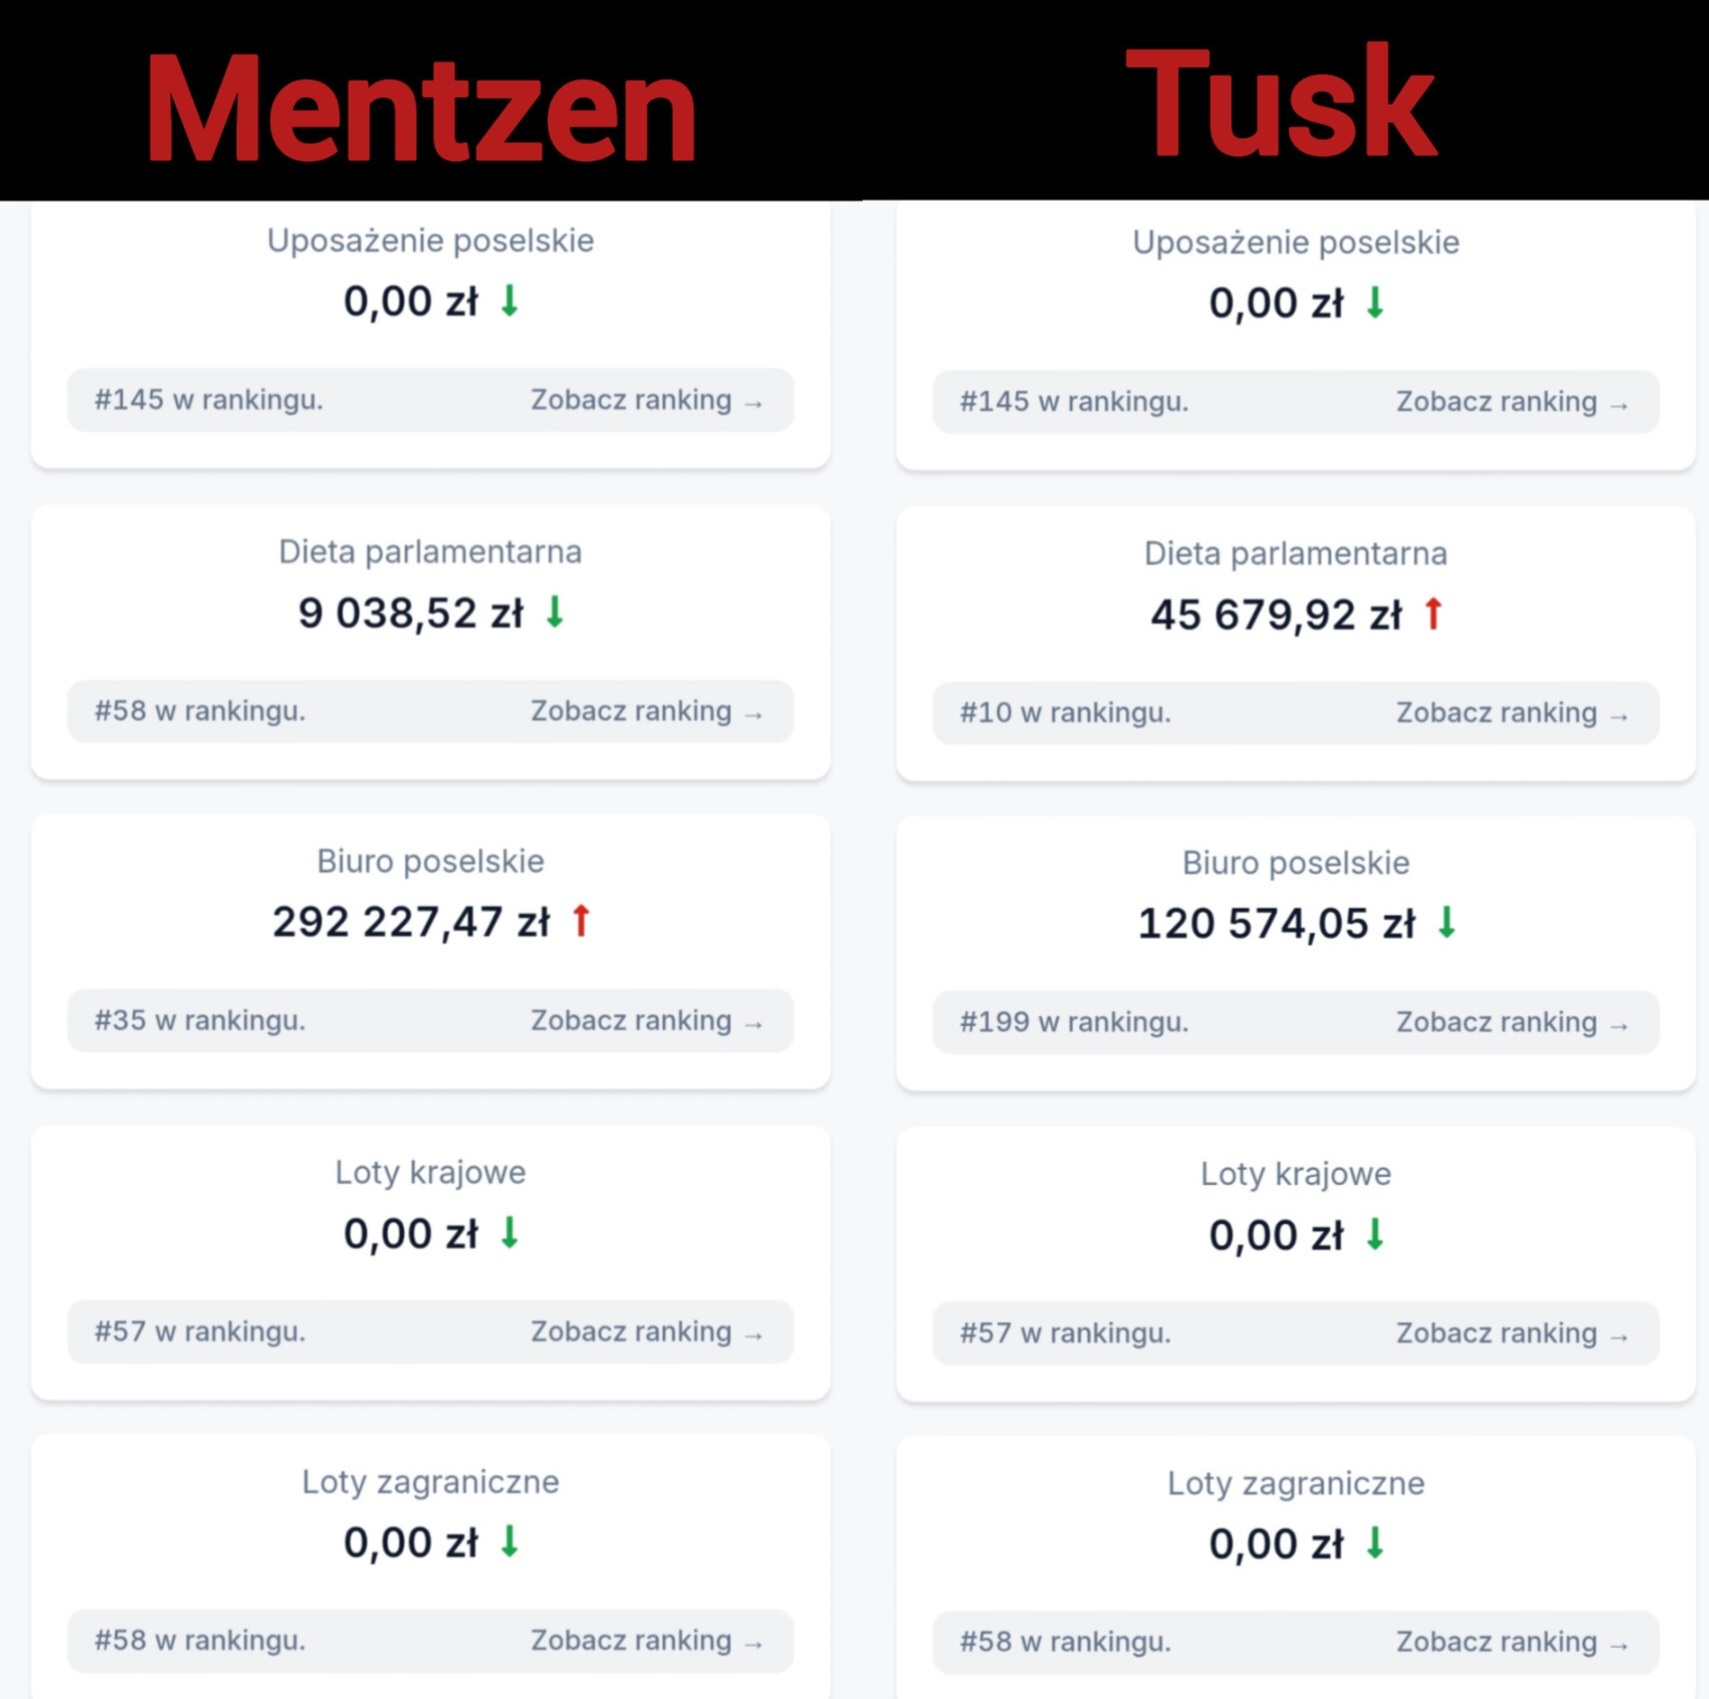Click the red Mentzen heading

420,108
